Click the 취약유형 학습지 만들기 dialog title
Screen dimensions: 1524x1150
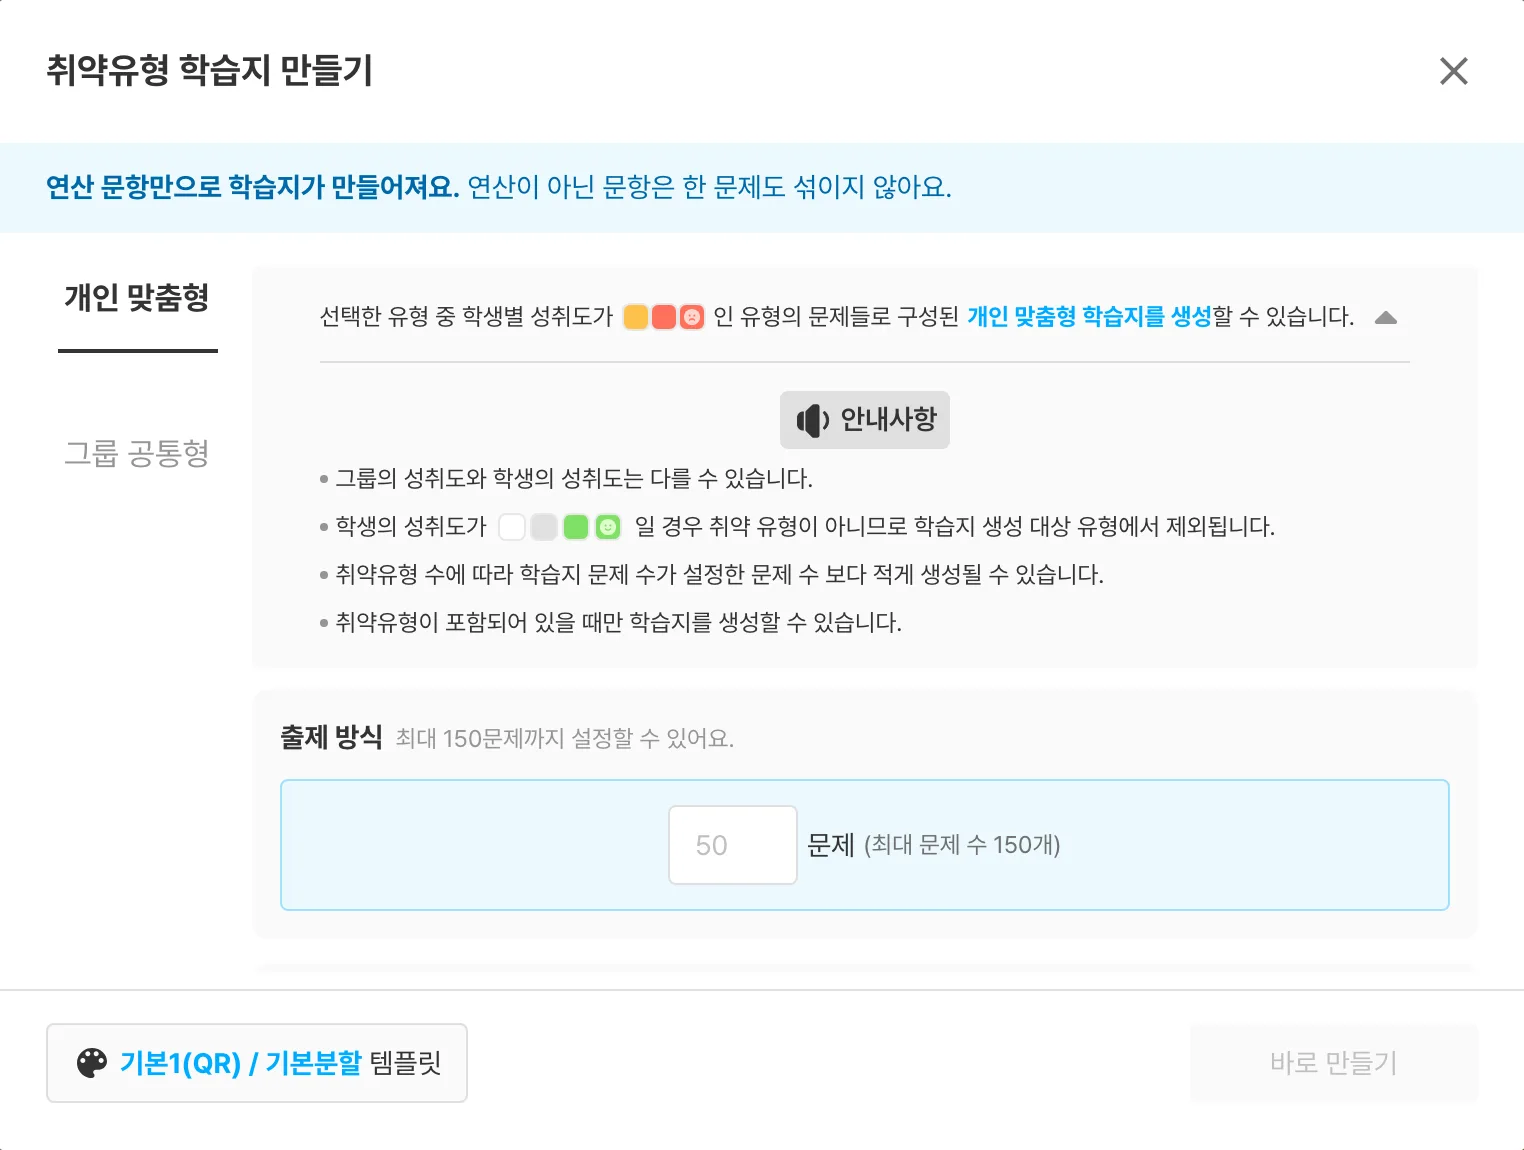pos(210,71)
